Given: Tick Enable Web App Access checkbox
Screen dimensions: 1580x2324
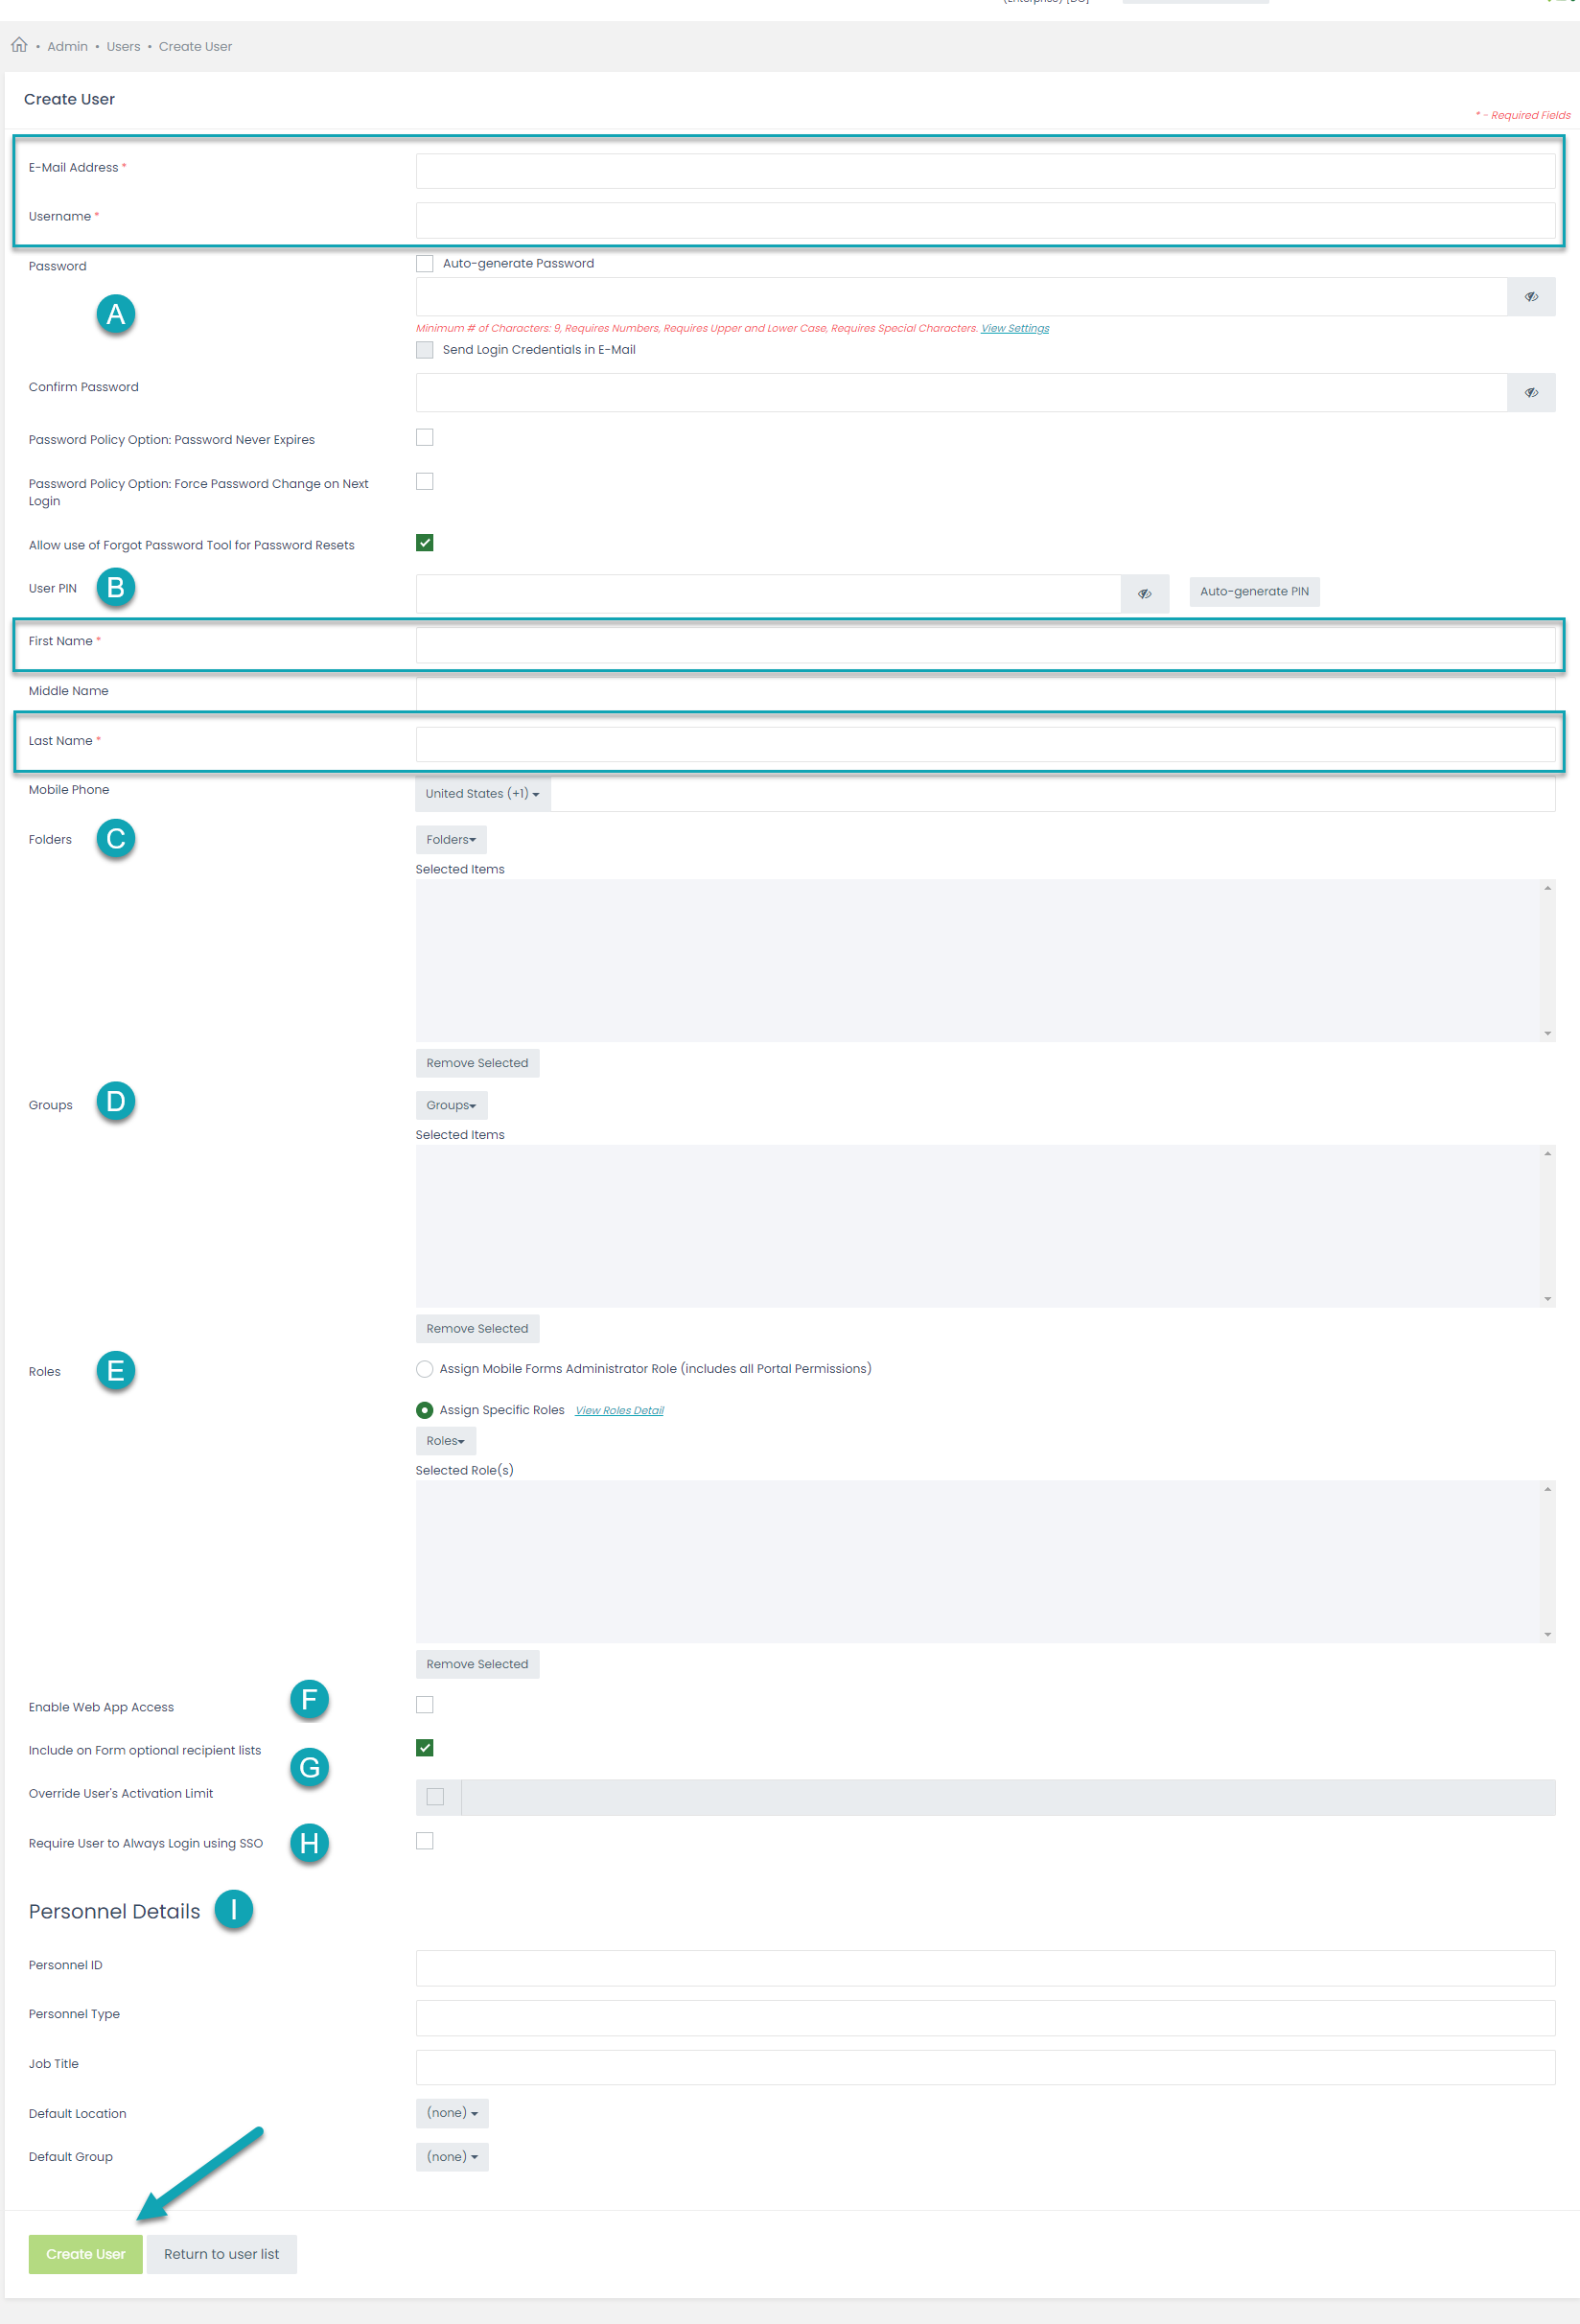Looking at the screenshot, I should click(x=425, y=1705).
